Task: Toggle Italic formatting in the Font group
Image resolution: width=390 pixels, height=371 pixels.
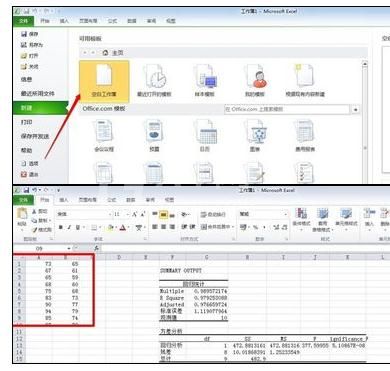Action: 69,227
